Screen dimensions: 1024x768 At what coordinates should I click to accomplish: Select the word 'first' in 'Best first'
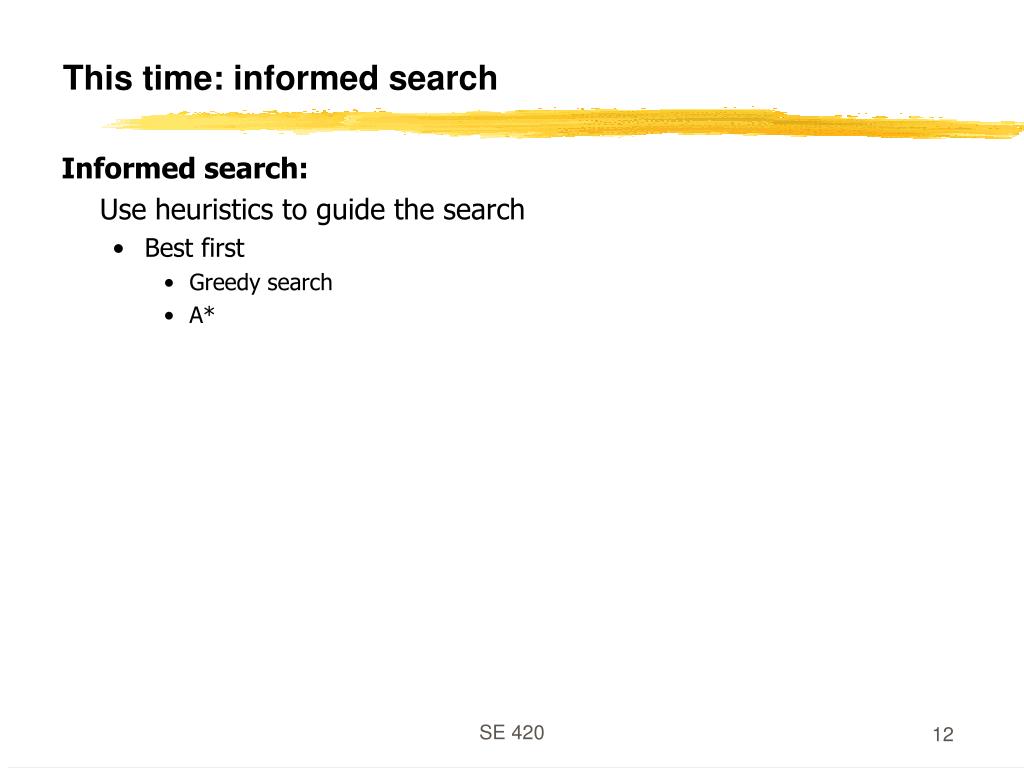(223, 248)
